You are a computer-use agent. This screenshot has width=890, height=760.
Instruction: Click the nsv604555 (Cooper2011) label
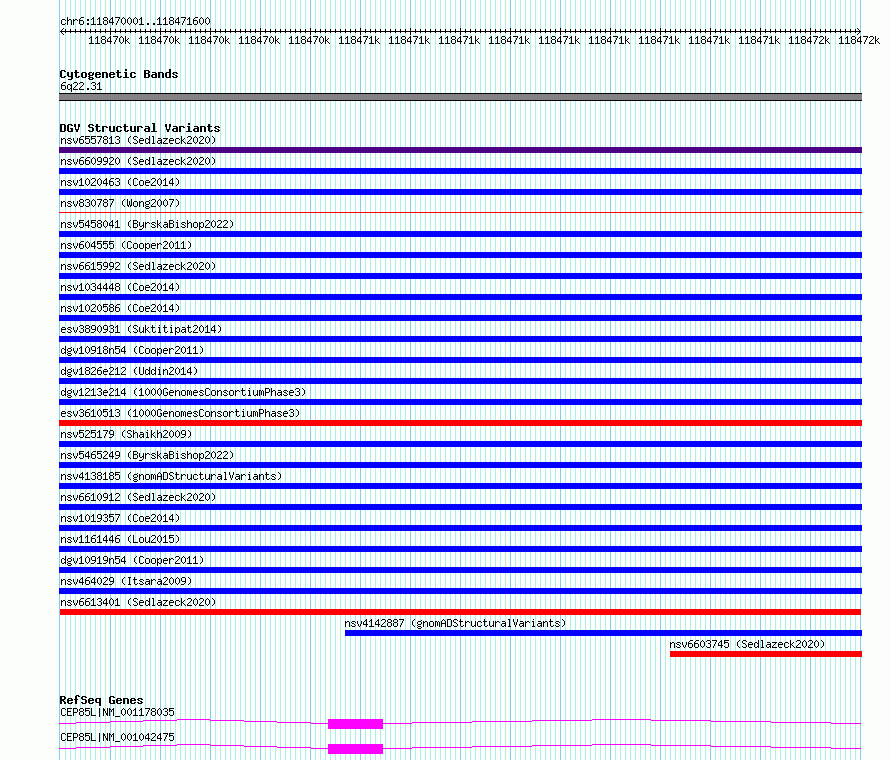pyautogui.click(x=126, y=245)
